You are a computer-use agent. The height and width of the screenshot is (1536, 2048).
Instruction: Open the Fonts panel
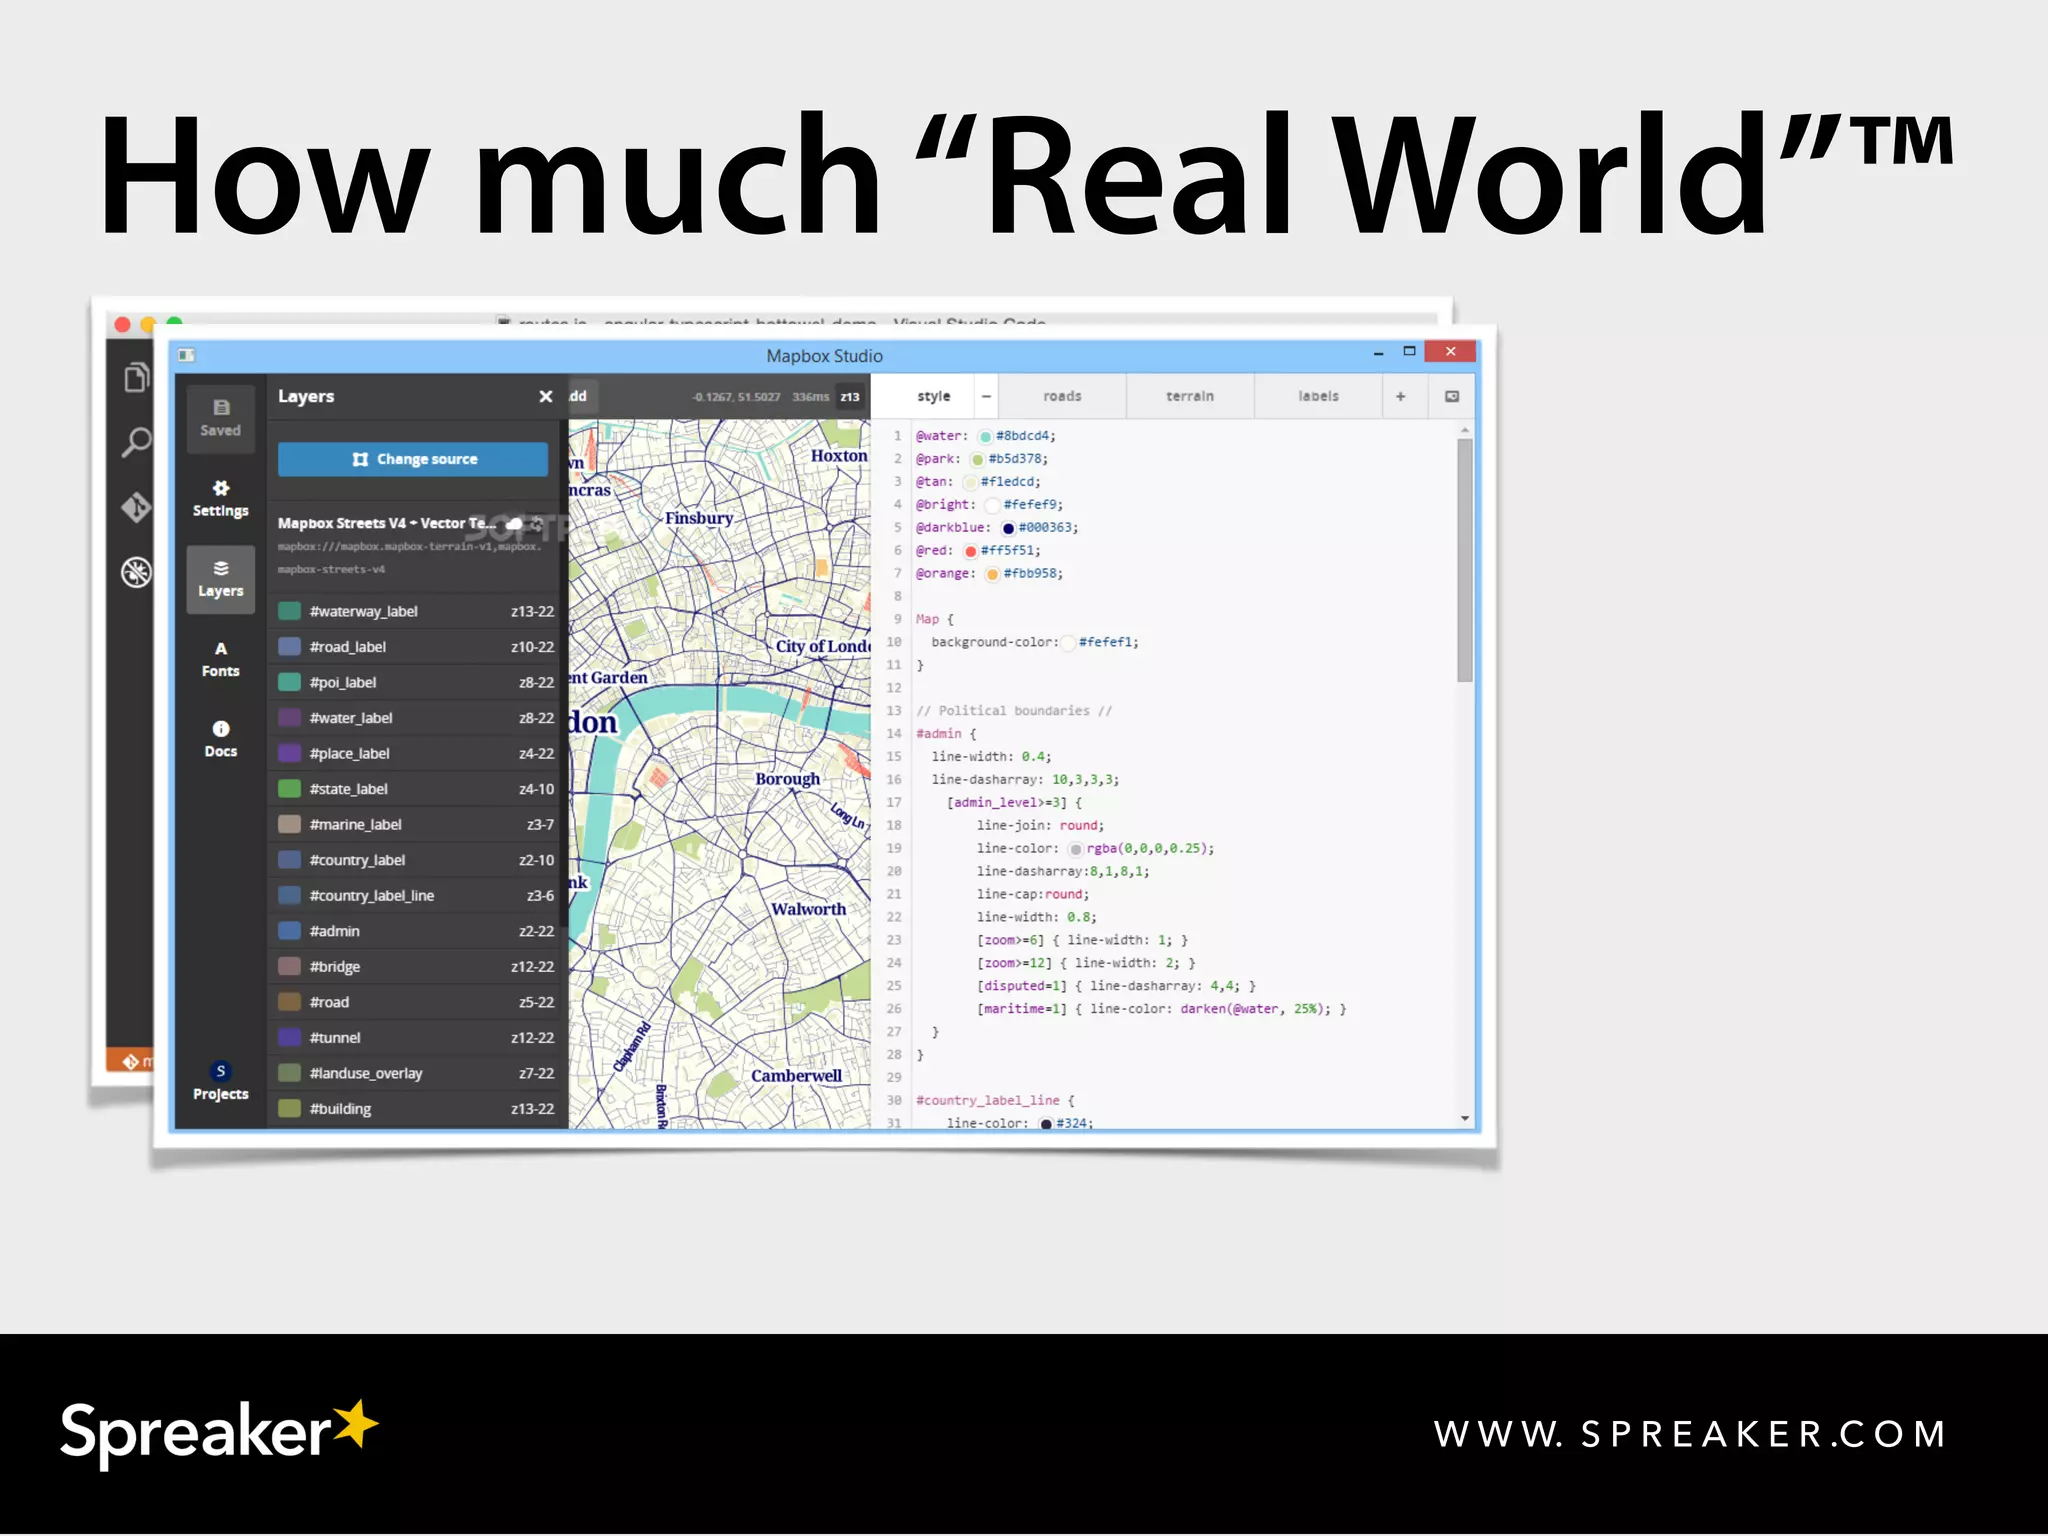220,659
